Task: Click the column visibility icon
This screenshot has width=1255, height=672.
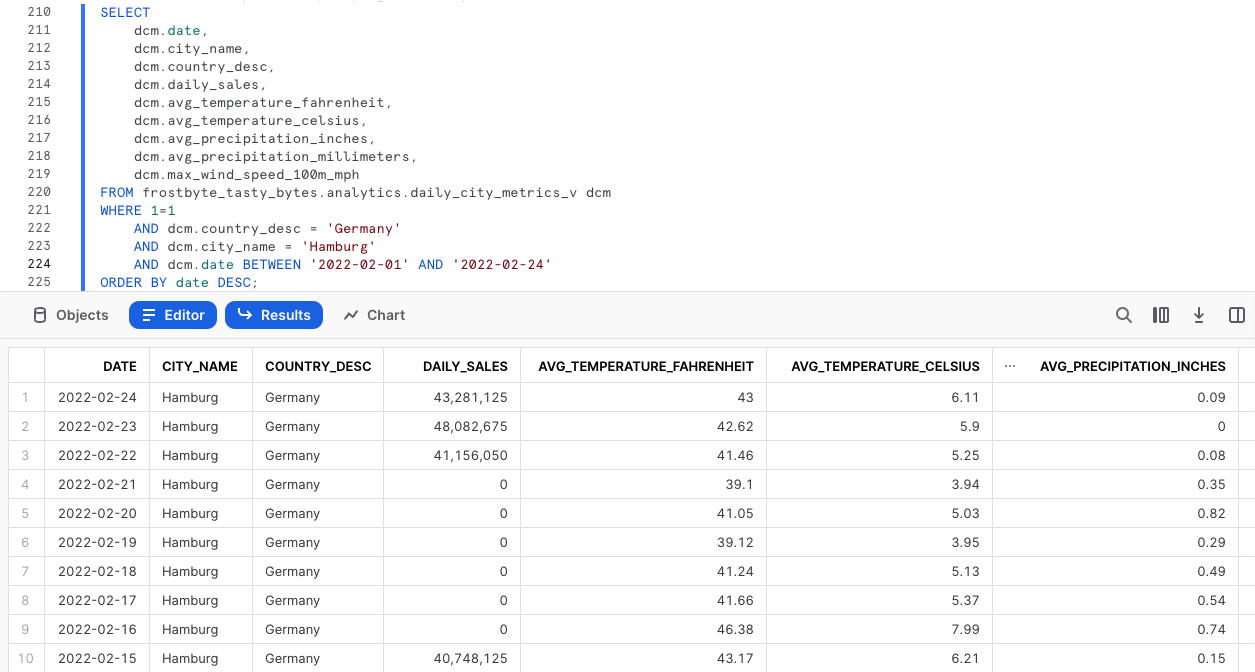Action: [x=1161, y=315]
